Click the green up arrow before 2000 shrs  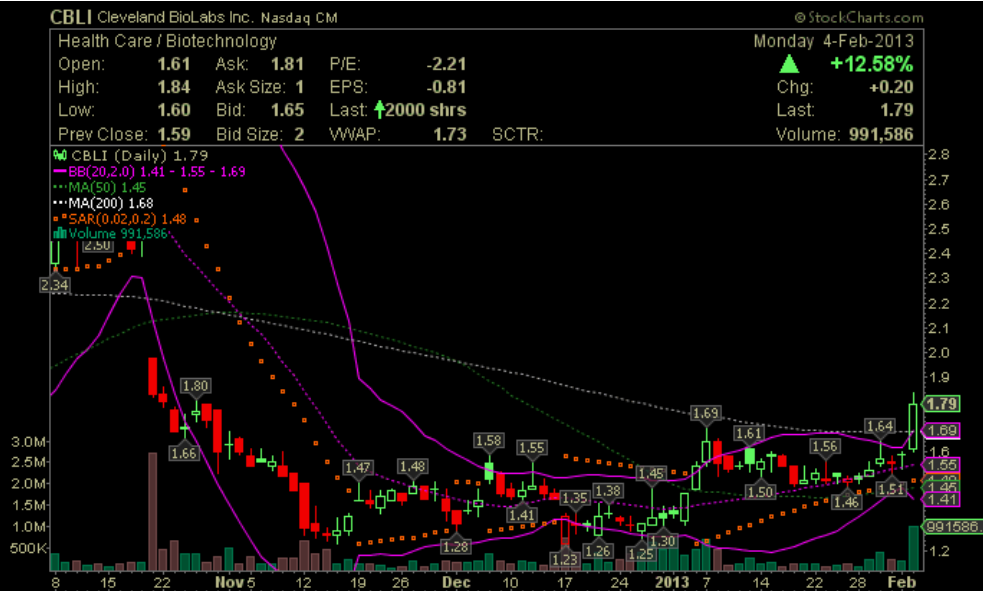click(x=379, y=110)
